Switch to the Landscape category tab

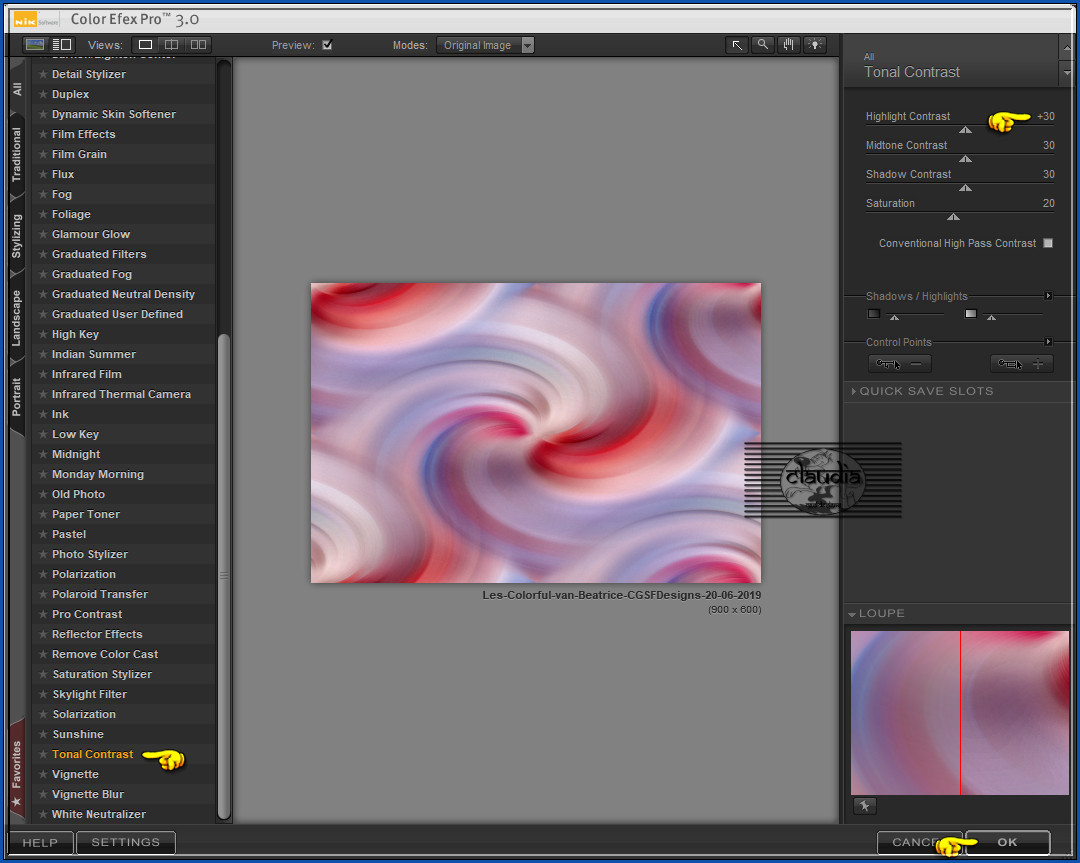[17, 318]
